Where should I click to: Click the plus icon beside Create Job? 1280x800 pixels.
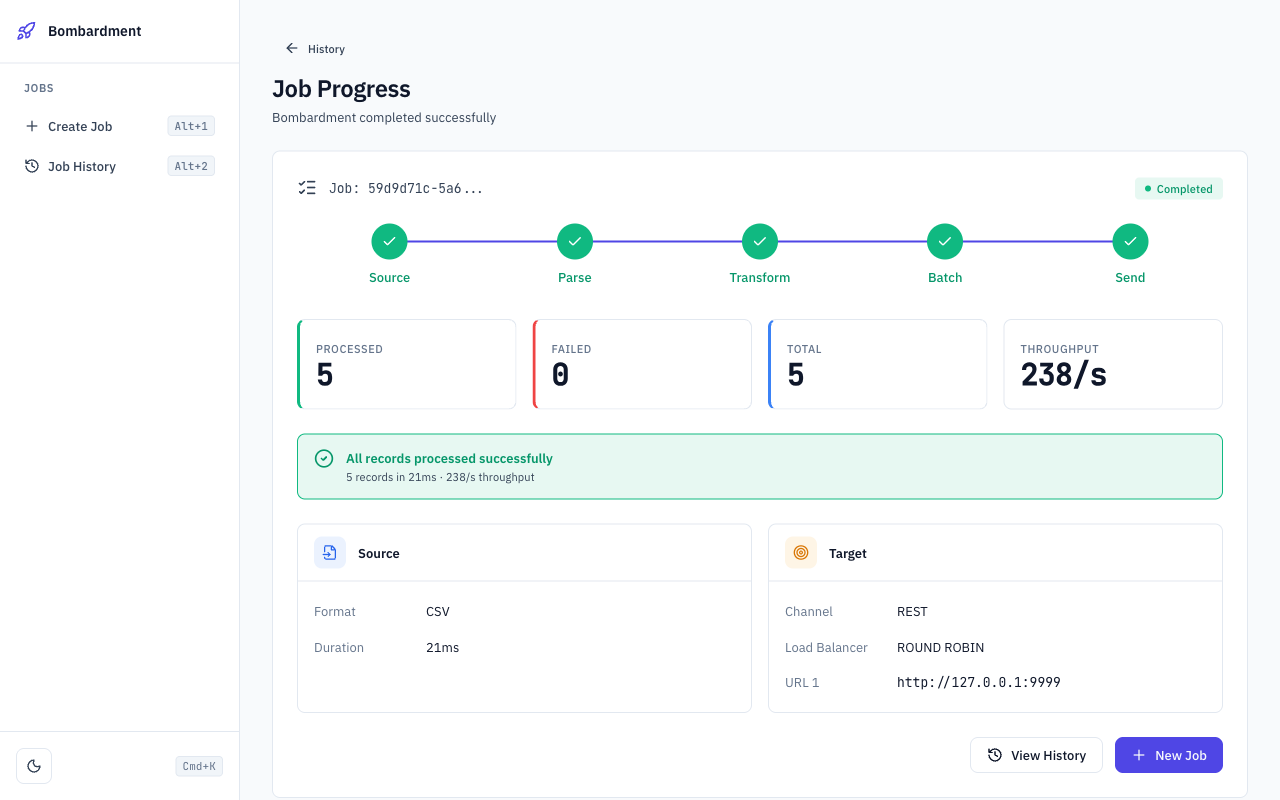pyautogui.click(x=33, y=126)
